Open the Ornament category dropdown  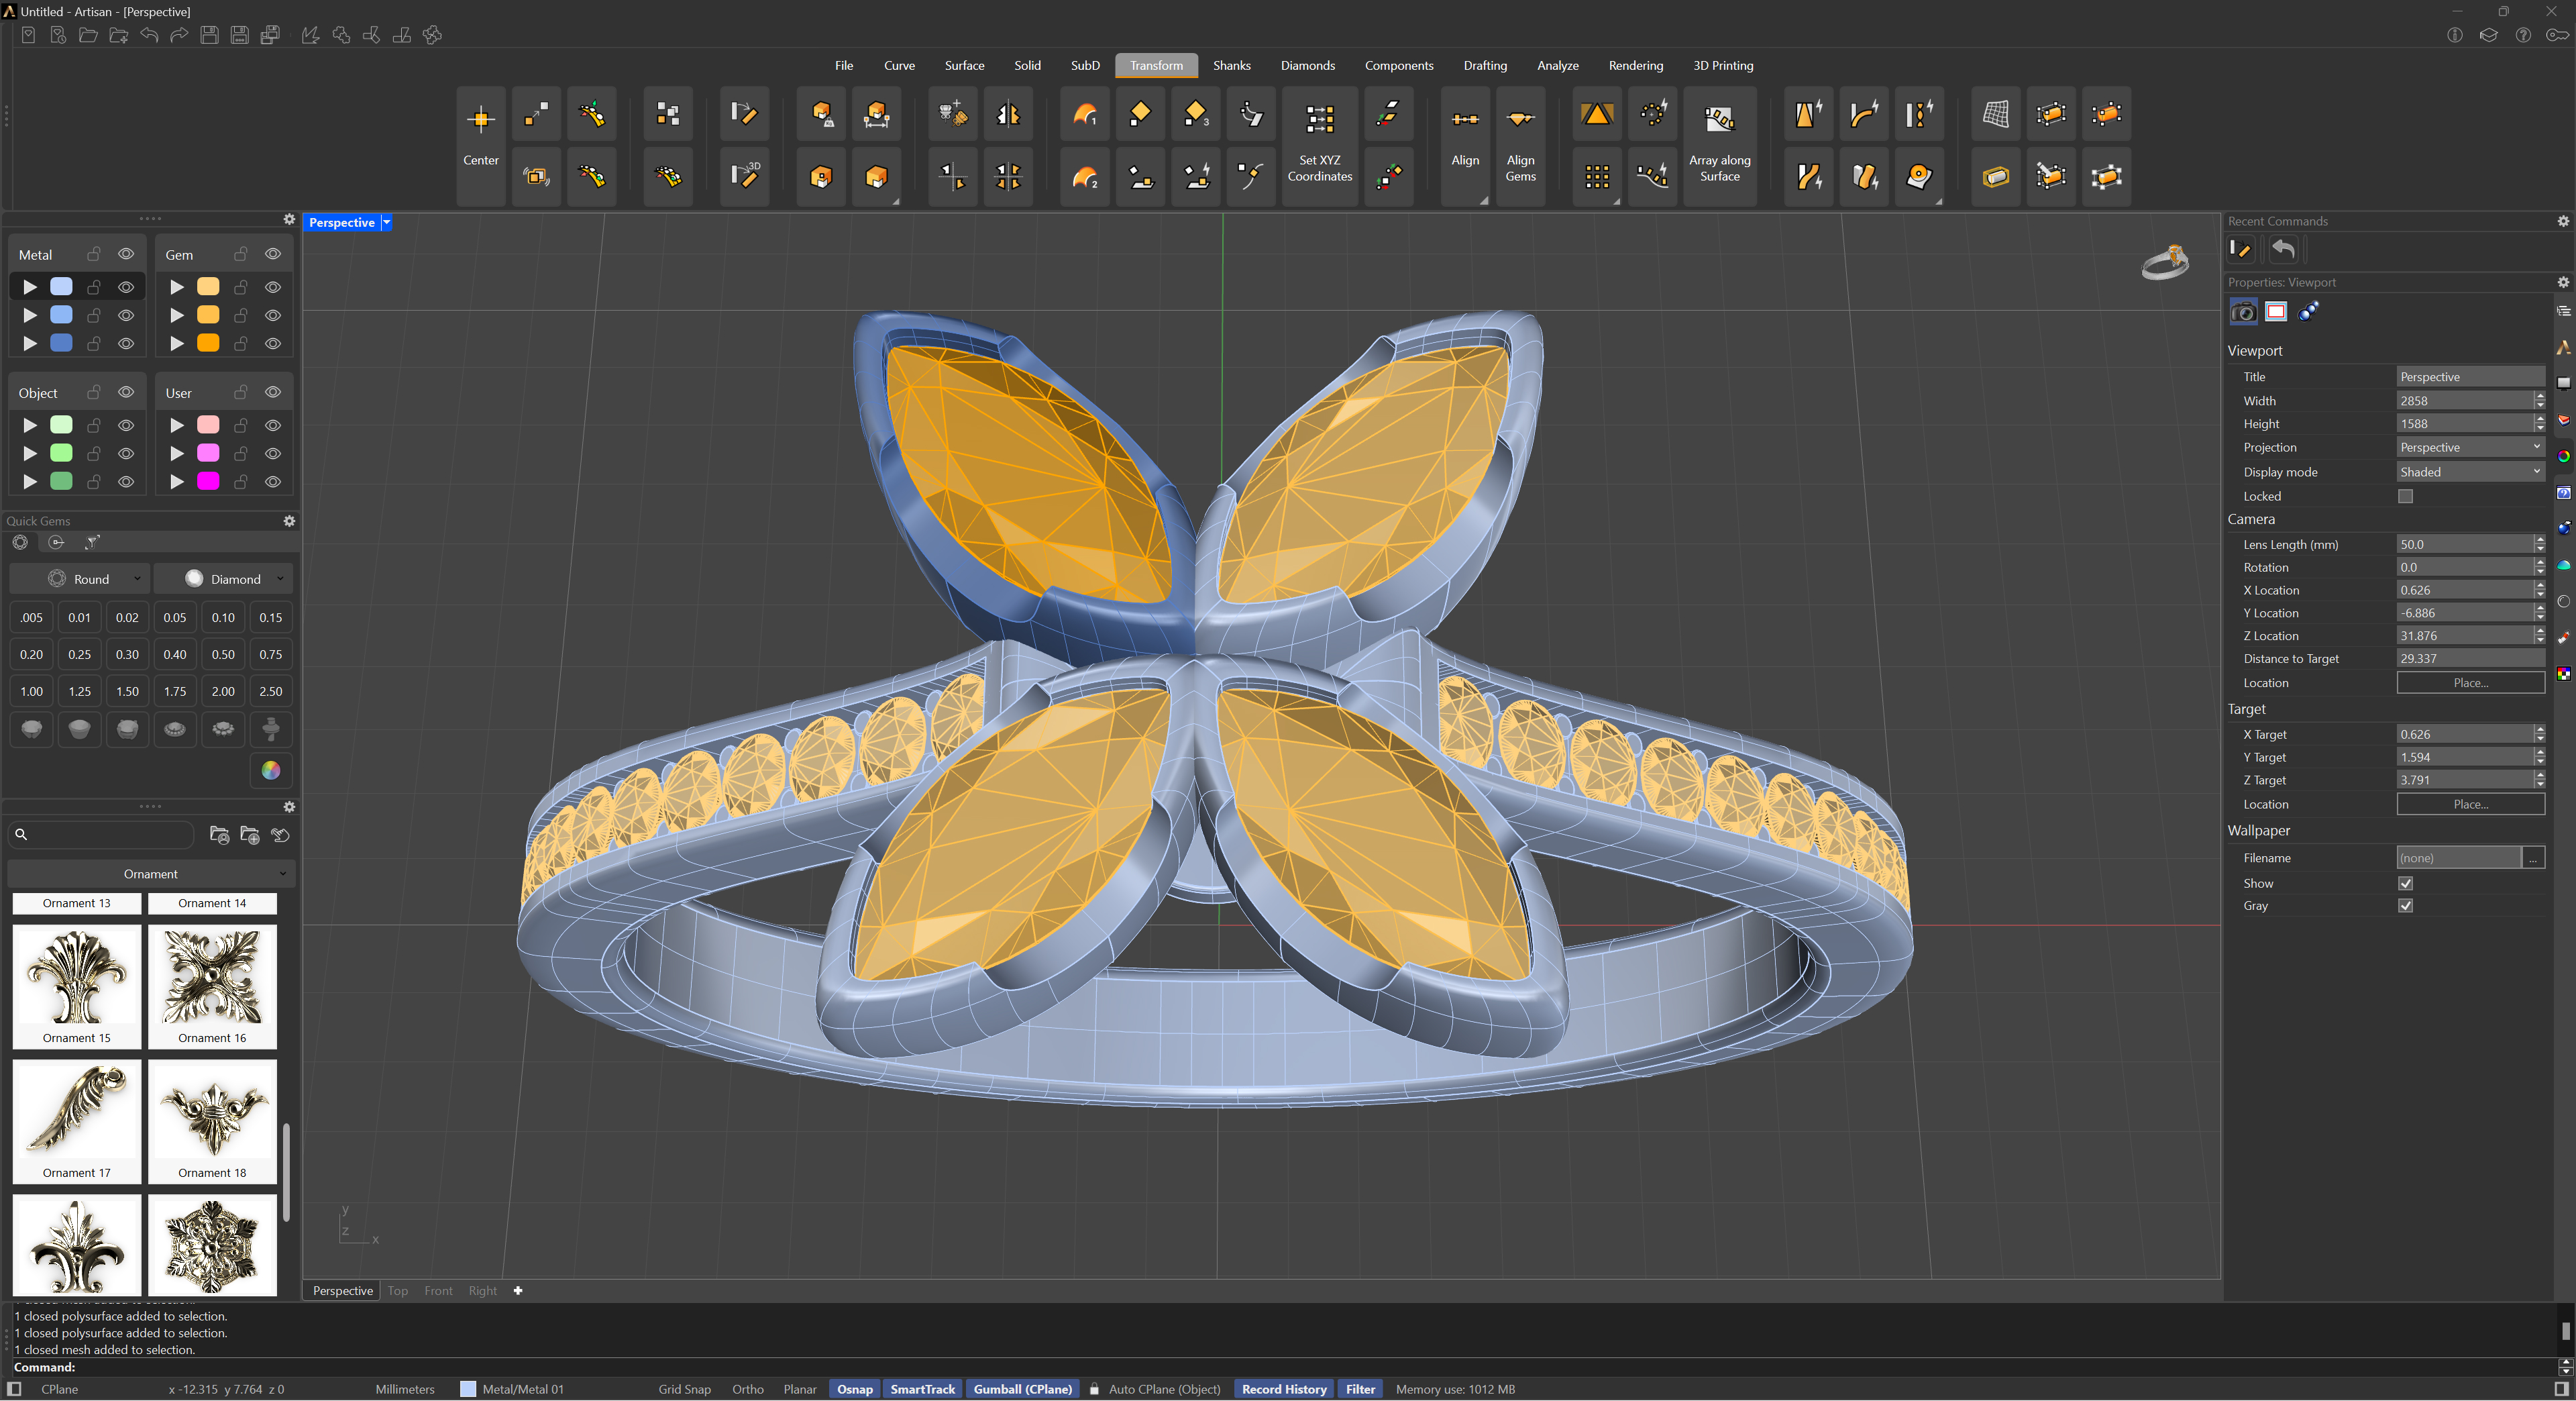point(151,874)
